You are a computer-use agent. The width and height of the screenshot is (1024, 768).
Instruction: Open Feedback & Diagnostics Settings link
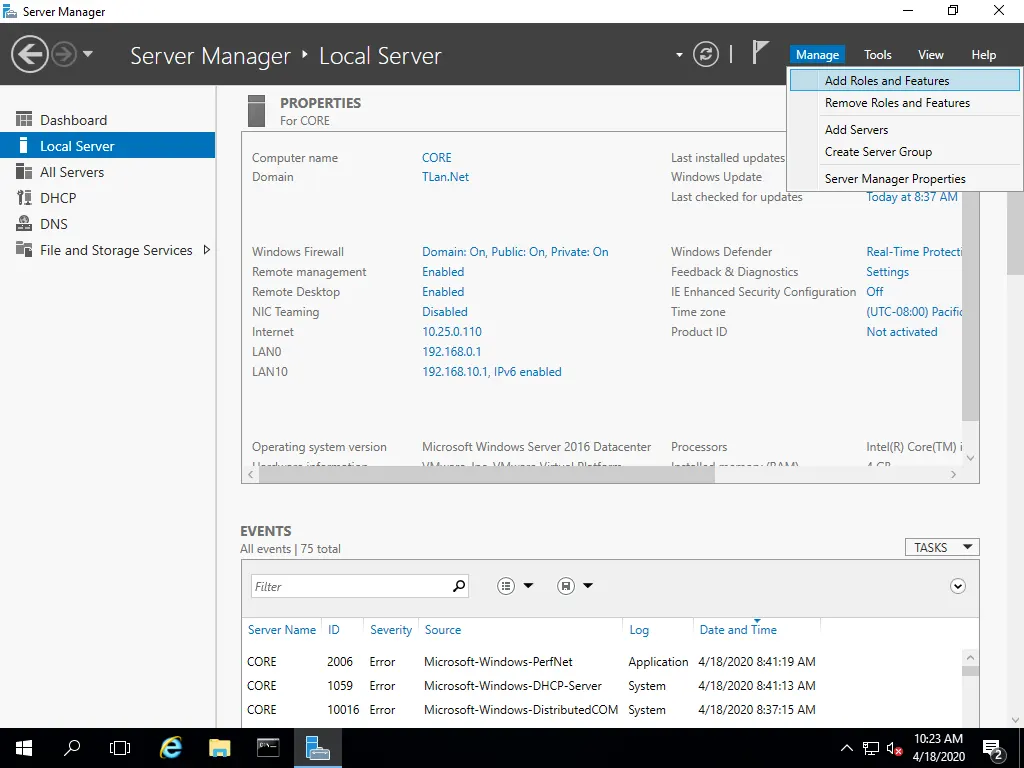(888, 272)
